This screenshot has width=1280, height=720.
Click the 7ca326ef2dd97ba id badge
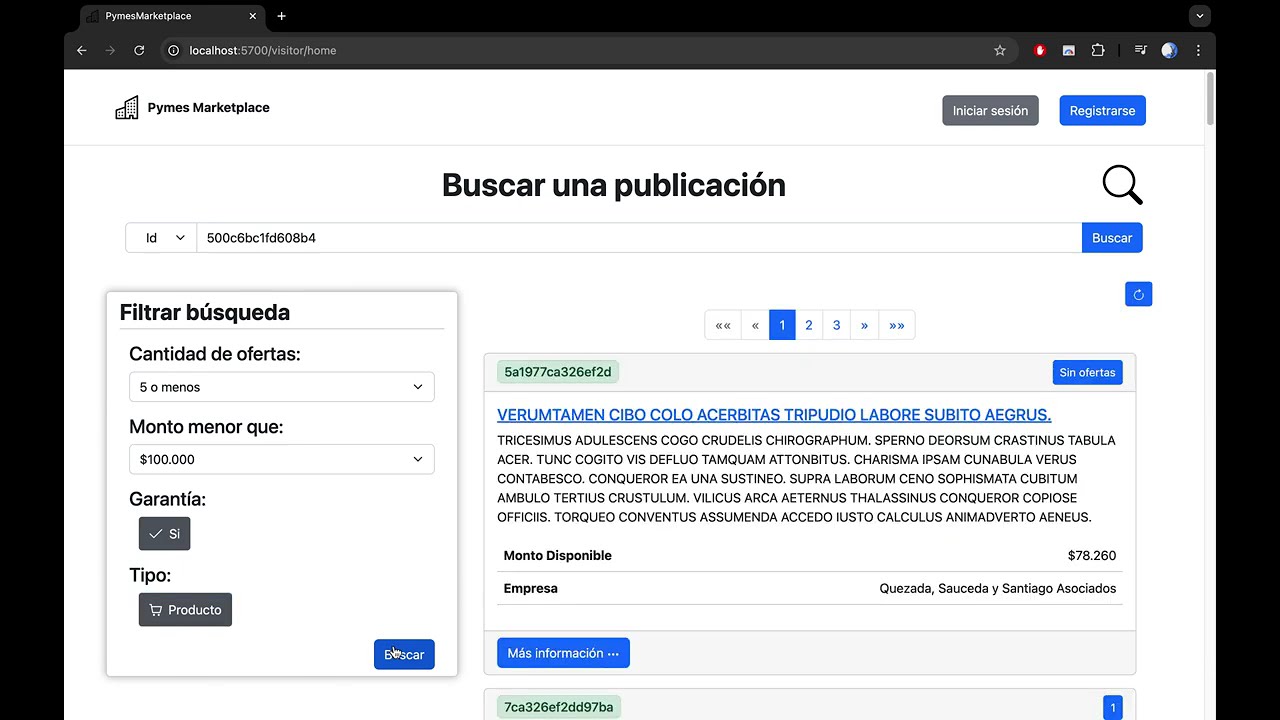click(x=558, y=707)
